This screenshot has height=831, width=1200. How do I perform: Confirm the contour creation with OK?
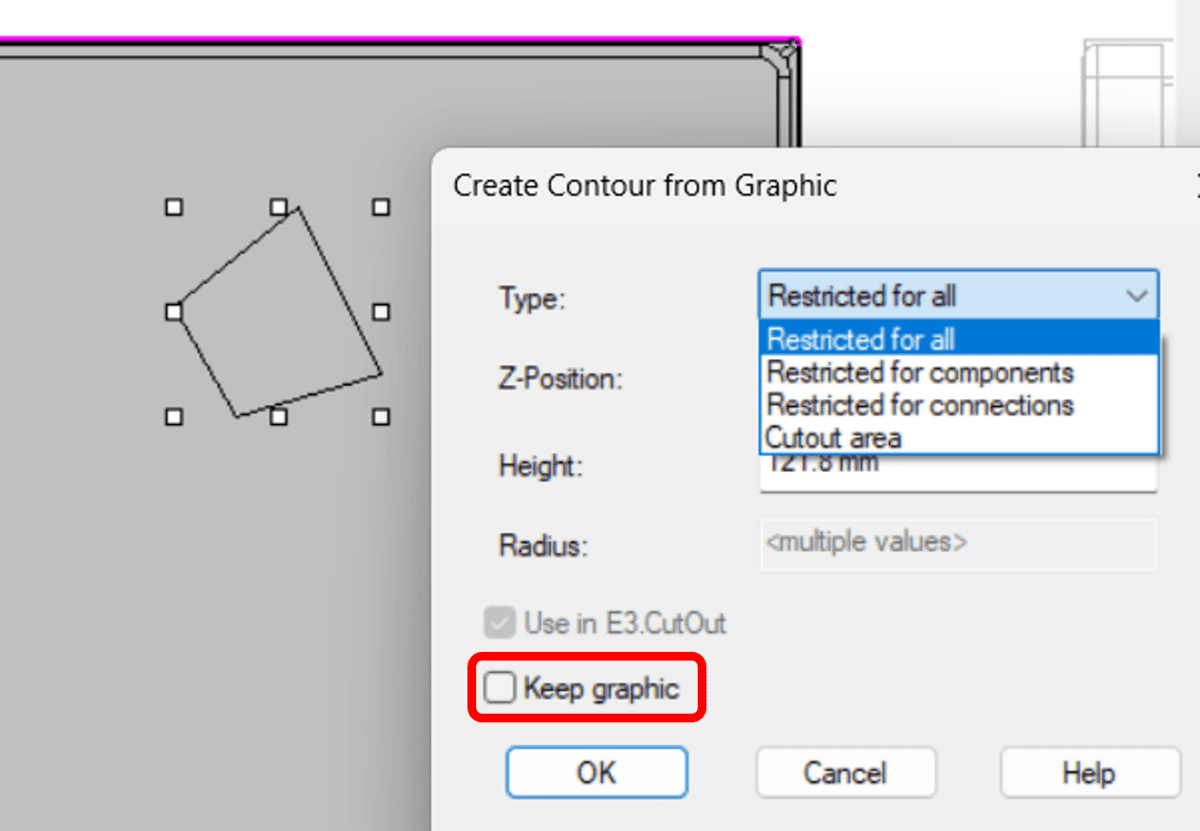(x=596, y=772)
